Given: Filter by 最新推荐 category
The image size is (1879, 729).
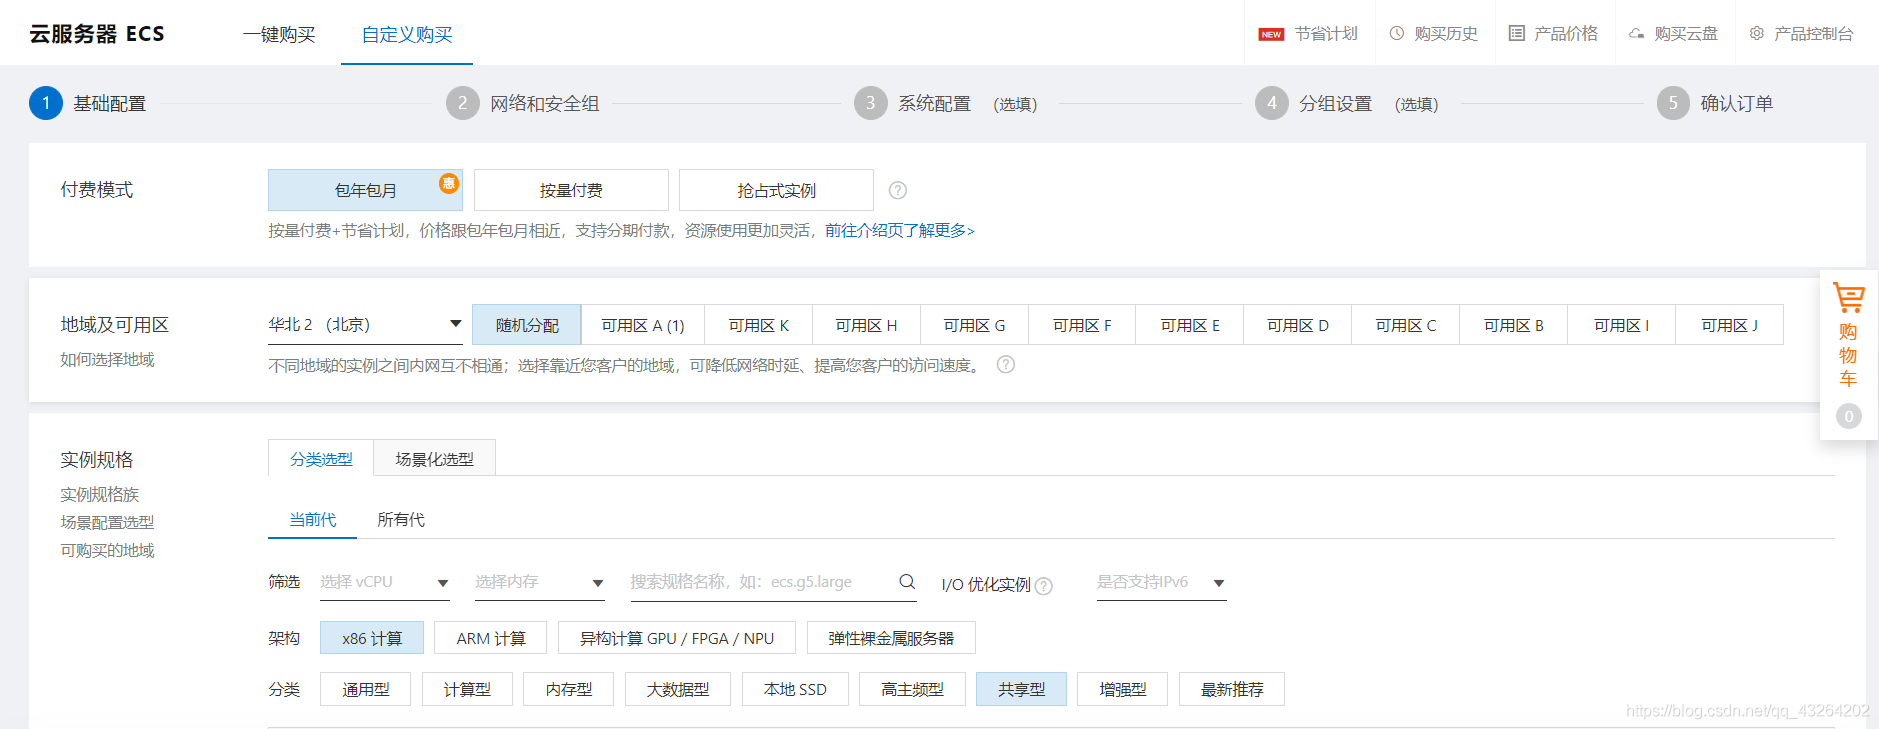Looking at the screenshot, I should click(1232, 689).
